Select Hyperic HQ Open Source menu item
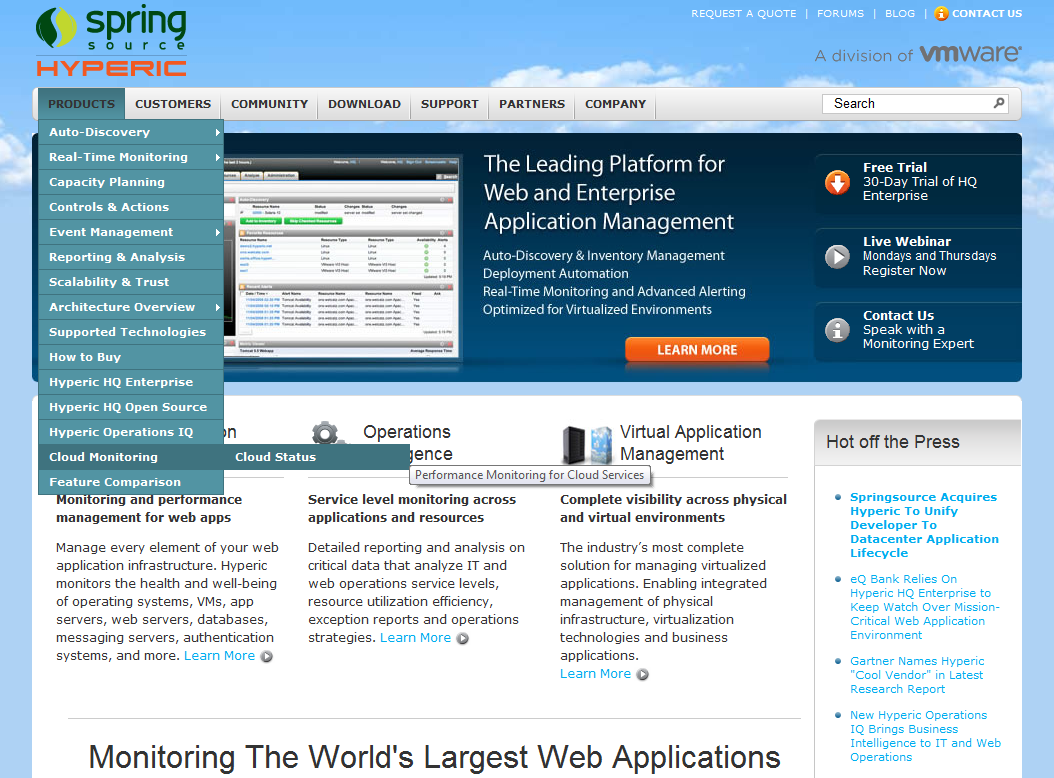Image resolution: width=1054 pixels, height=778 pixels. 131,407
